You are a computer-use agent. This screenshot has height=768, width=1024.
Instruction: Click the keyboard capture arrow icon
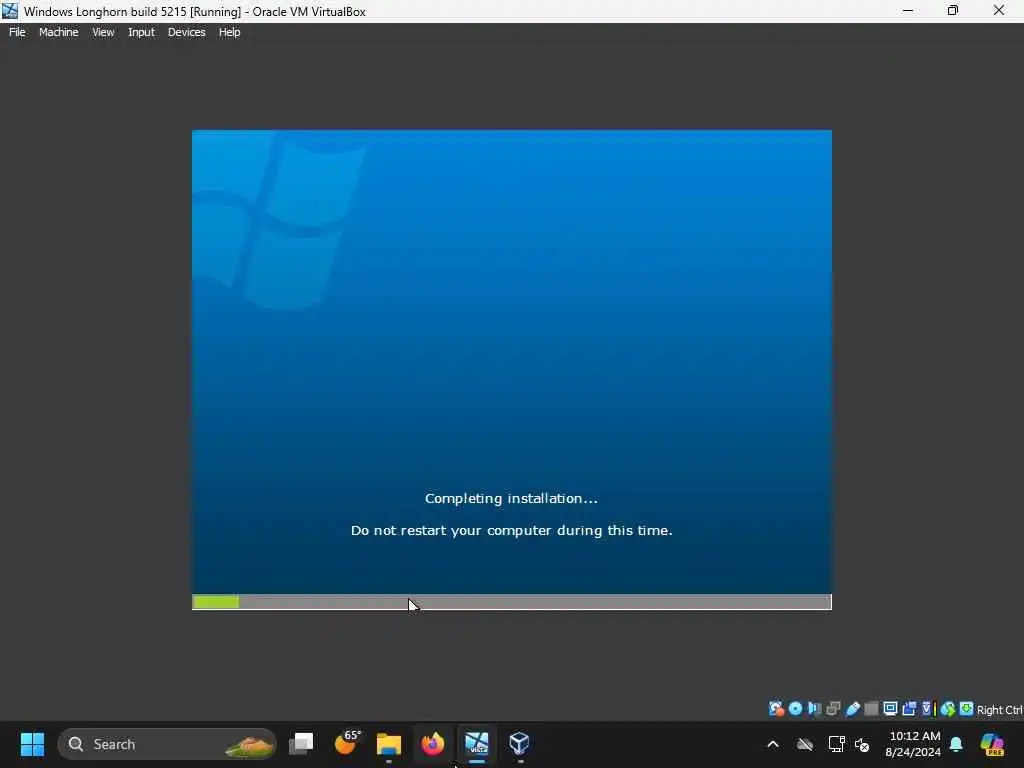coord(967,709)
